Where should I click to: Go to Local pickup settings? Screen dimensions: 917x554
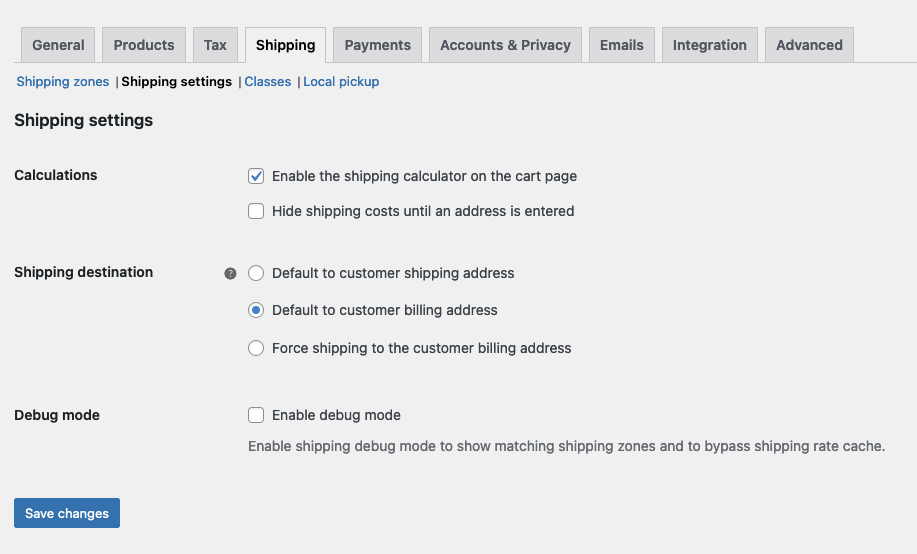(x=341, y=82)
